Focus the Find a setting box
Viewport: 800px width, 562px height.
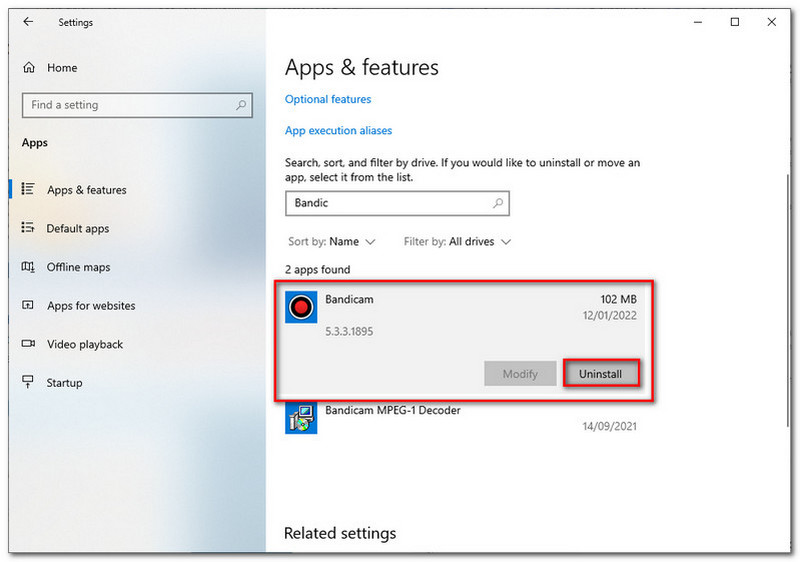[x=137, y=105]
